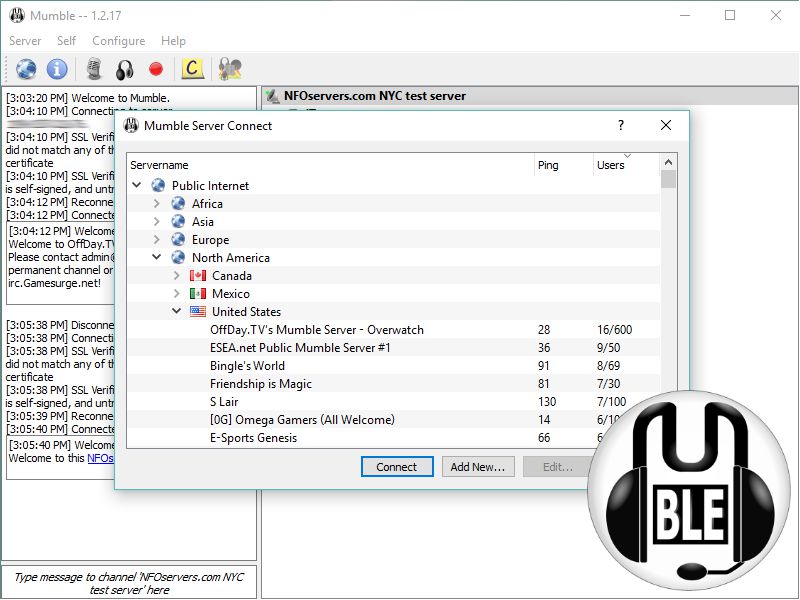Click the Europe globe icon

[178, 239]
